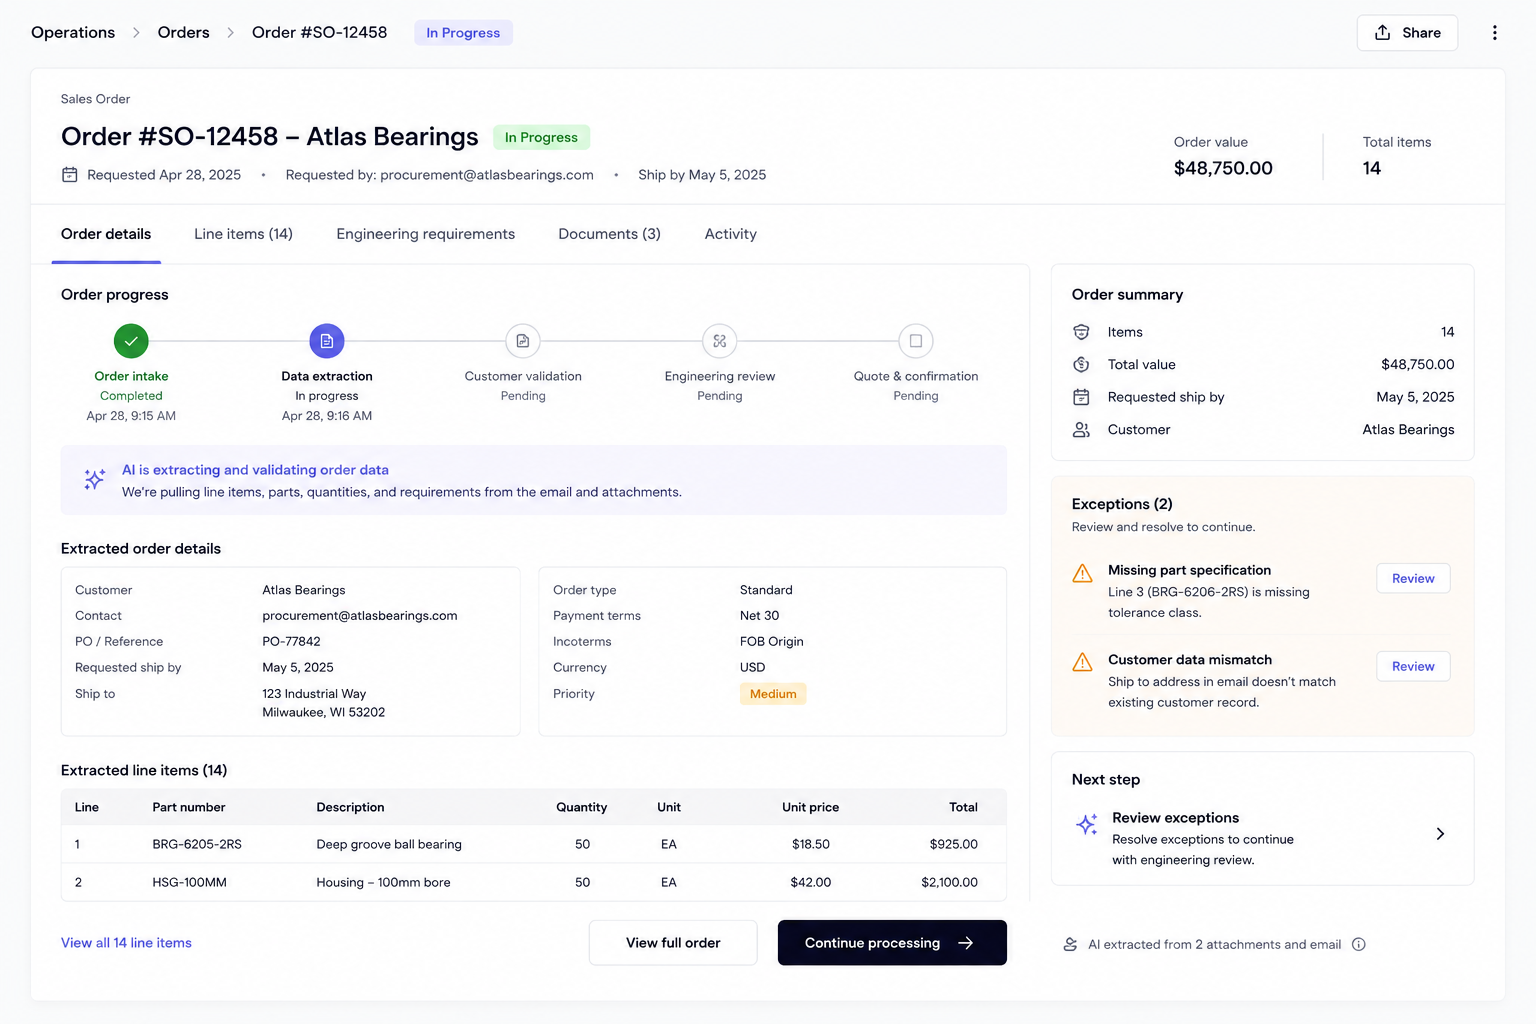Open Review exceptions via the chevron arrow
The width and height of the screenshot is (1536, 1024).
[x=1440, y=834]
